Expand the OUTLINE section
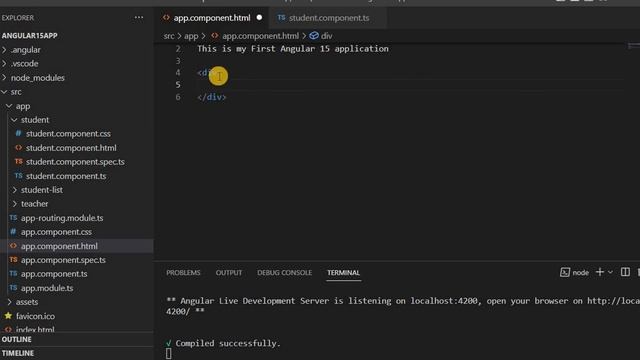Screen dimensions: 640x360 coord(16,340)
